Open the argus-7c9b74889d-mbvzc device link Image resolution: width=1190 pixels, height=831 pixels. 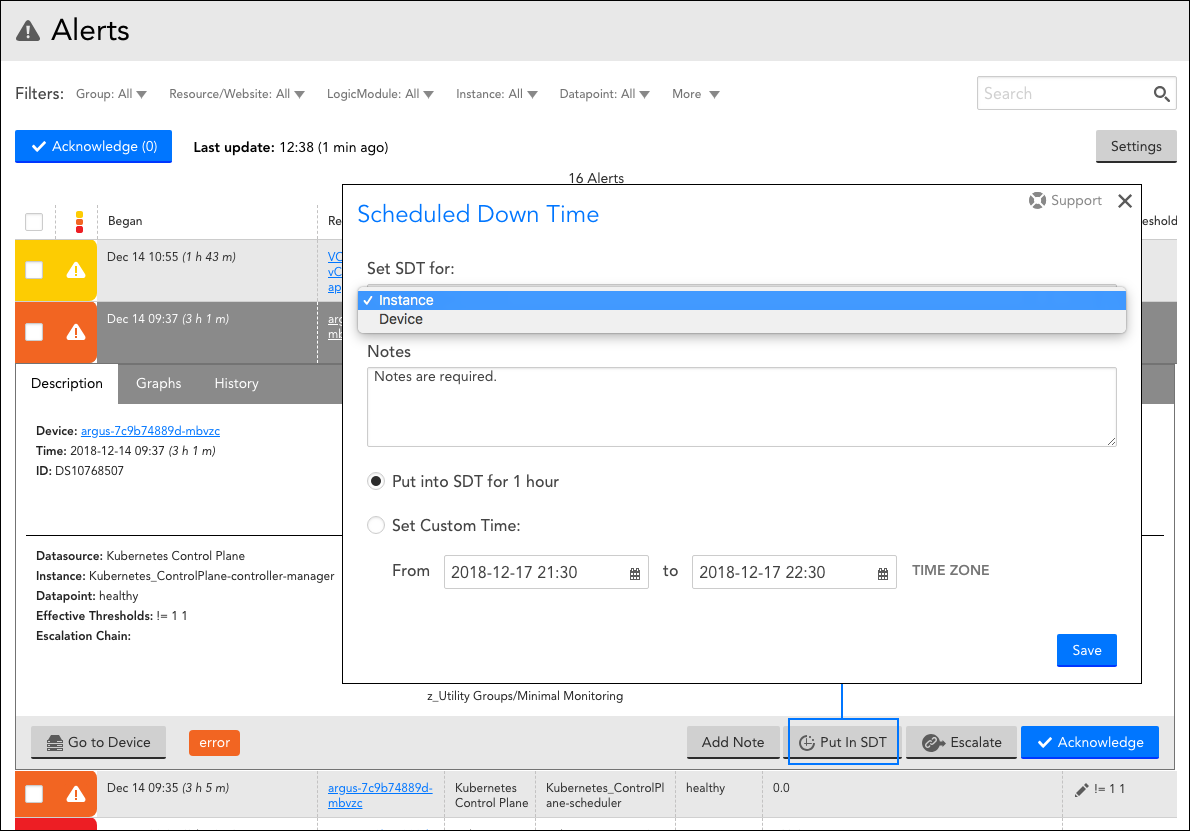(150, 431)
